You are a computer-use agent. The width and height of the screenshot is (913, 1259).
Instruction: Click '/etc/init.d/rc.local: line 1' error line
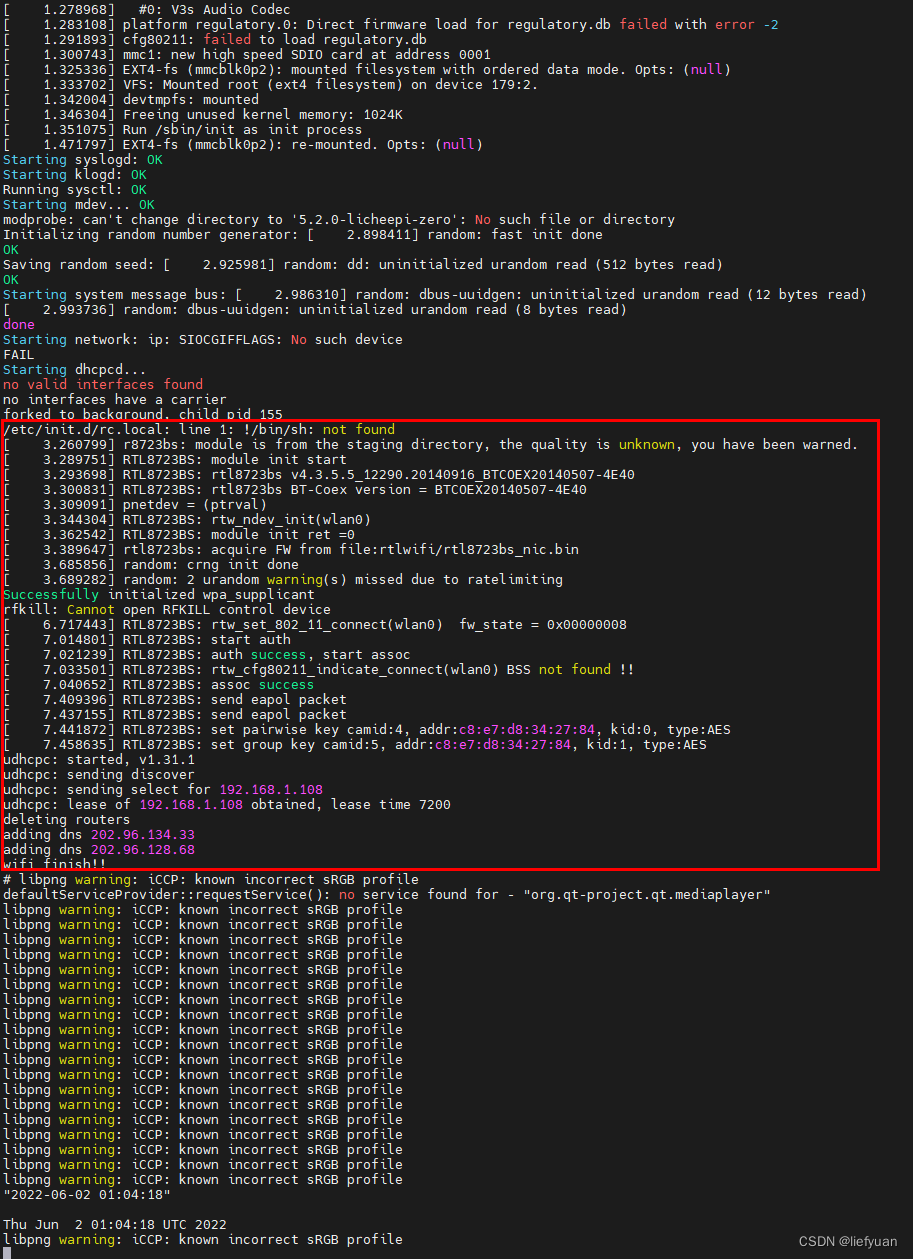pyautogui.click(x=199, y=429)
